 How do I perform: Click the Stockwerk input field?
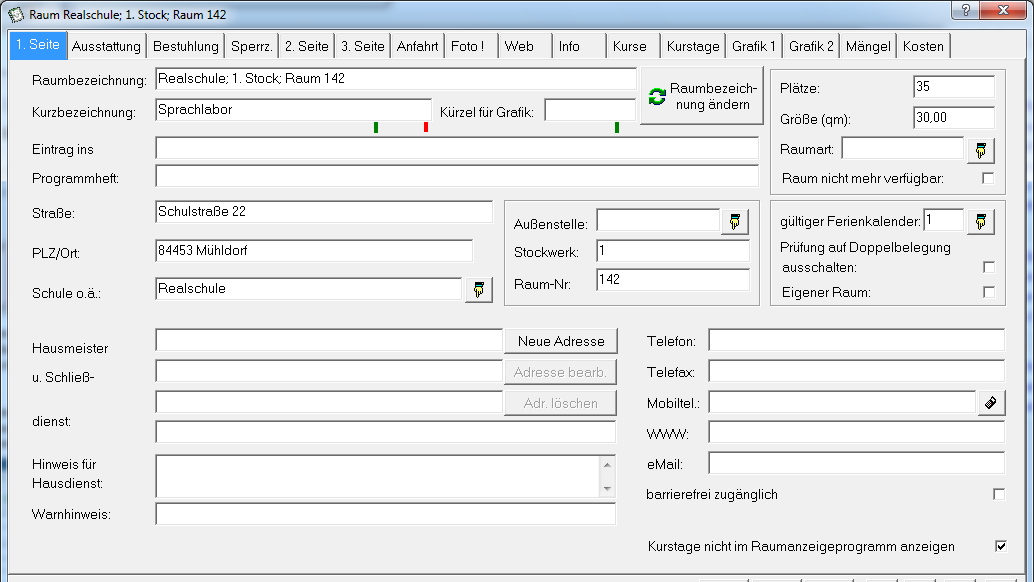click(673, 251)
